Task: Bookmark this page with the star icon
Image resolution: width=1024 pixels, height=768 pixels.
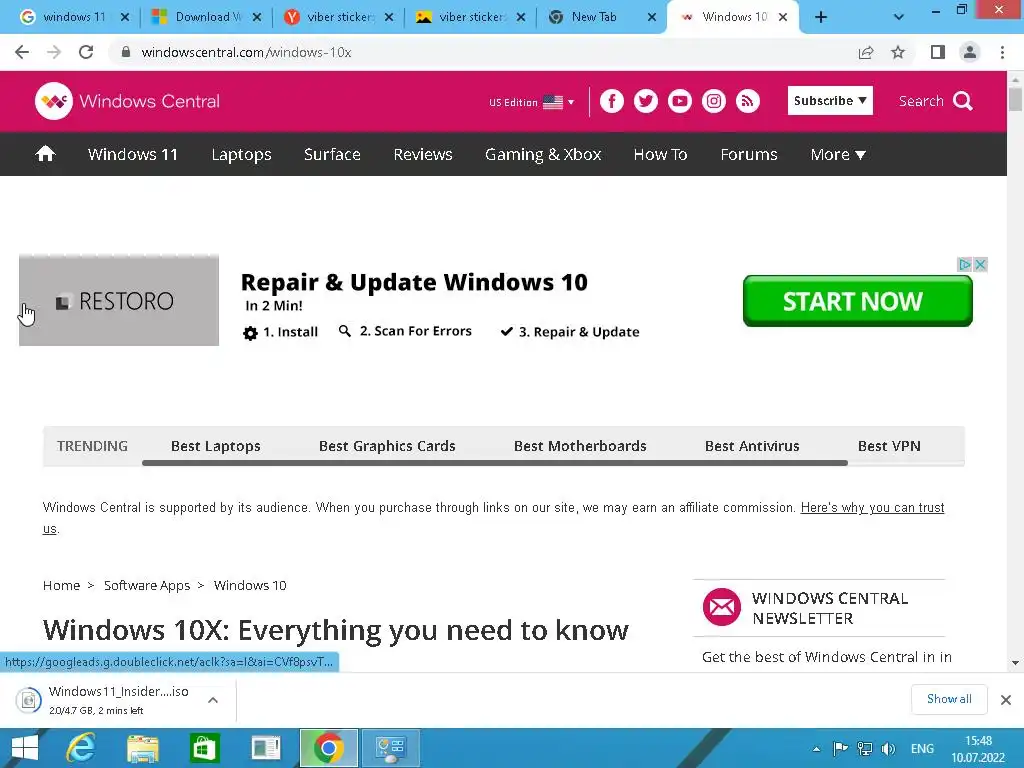Action: coord(898,52)
